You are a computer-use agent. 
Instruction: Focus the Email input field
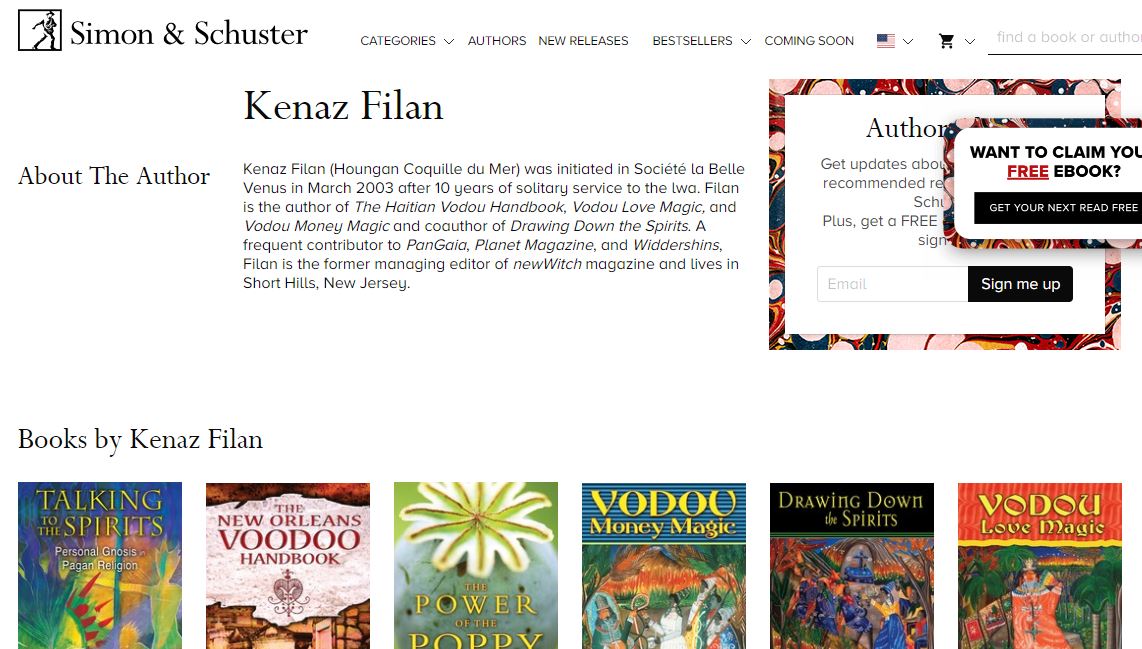pos(892,284)
